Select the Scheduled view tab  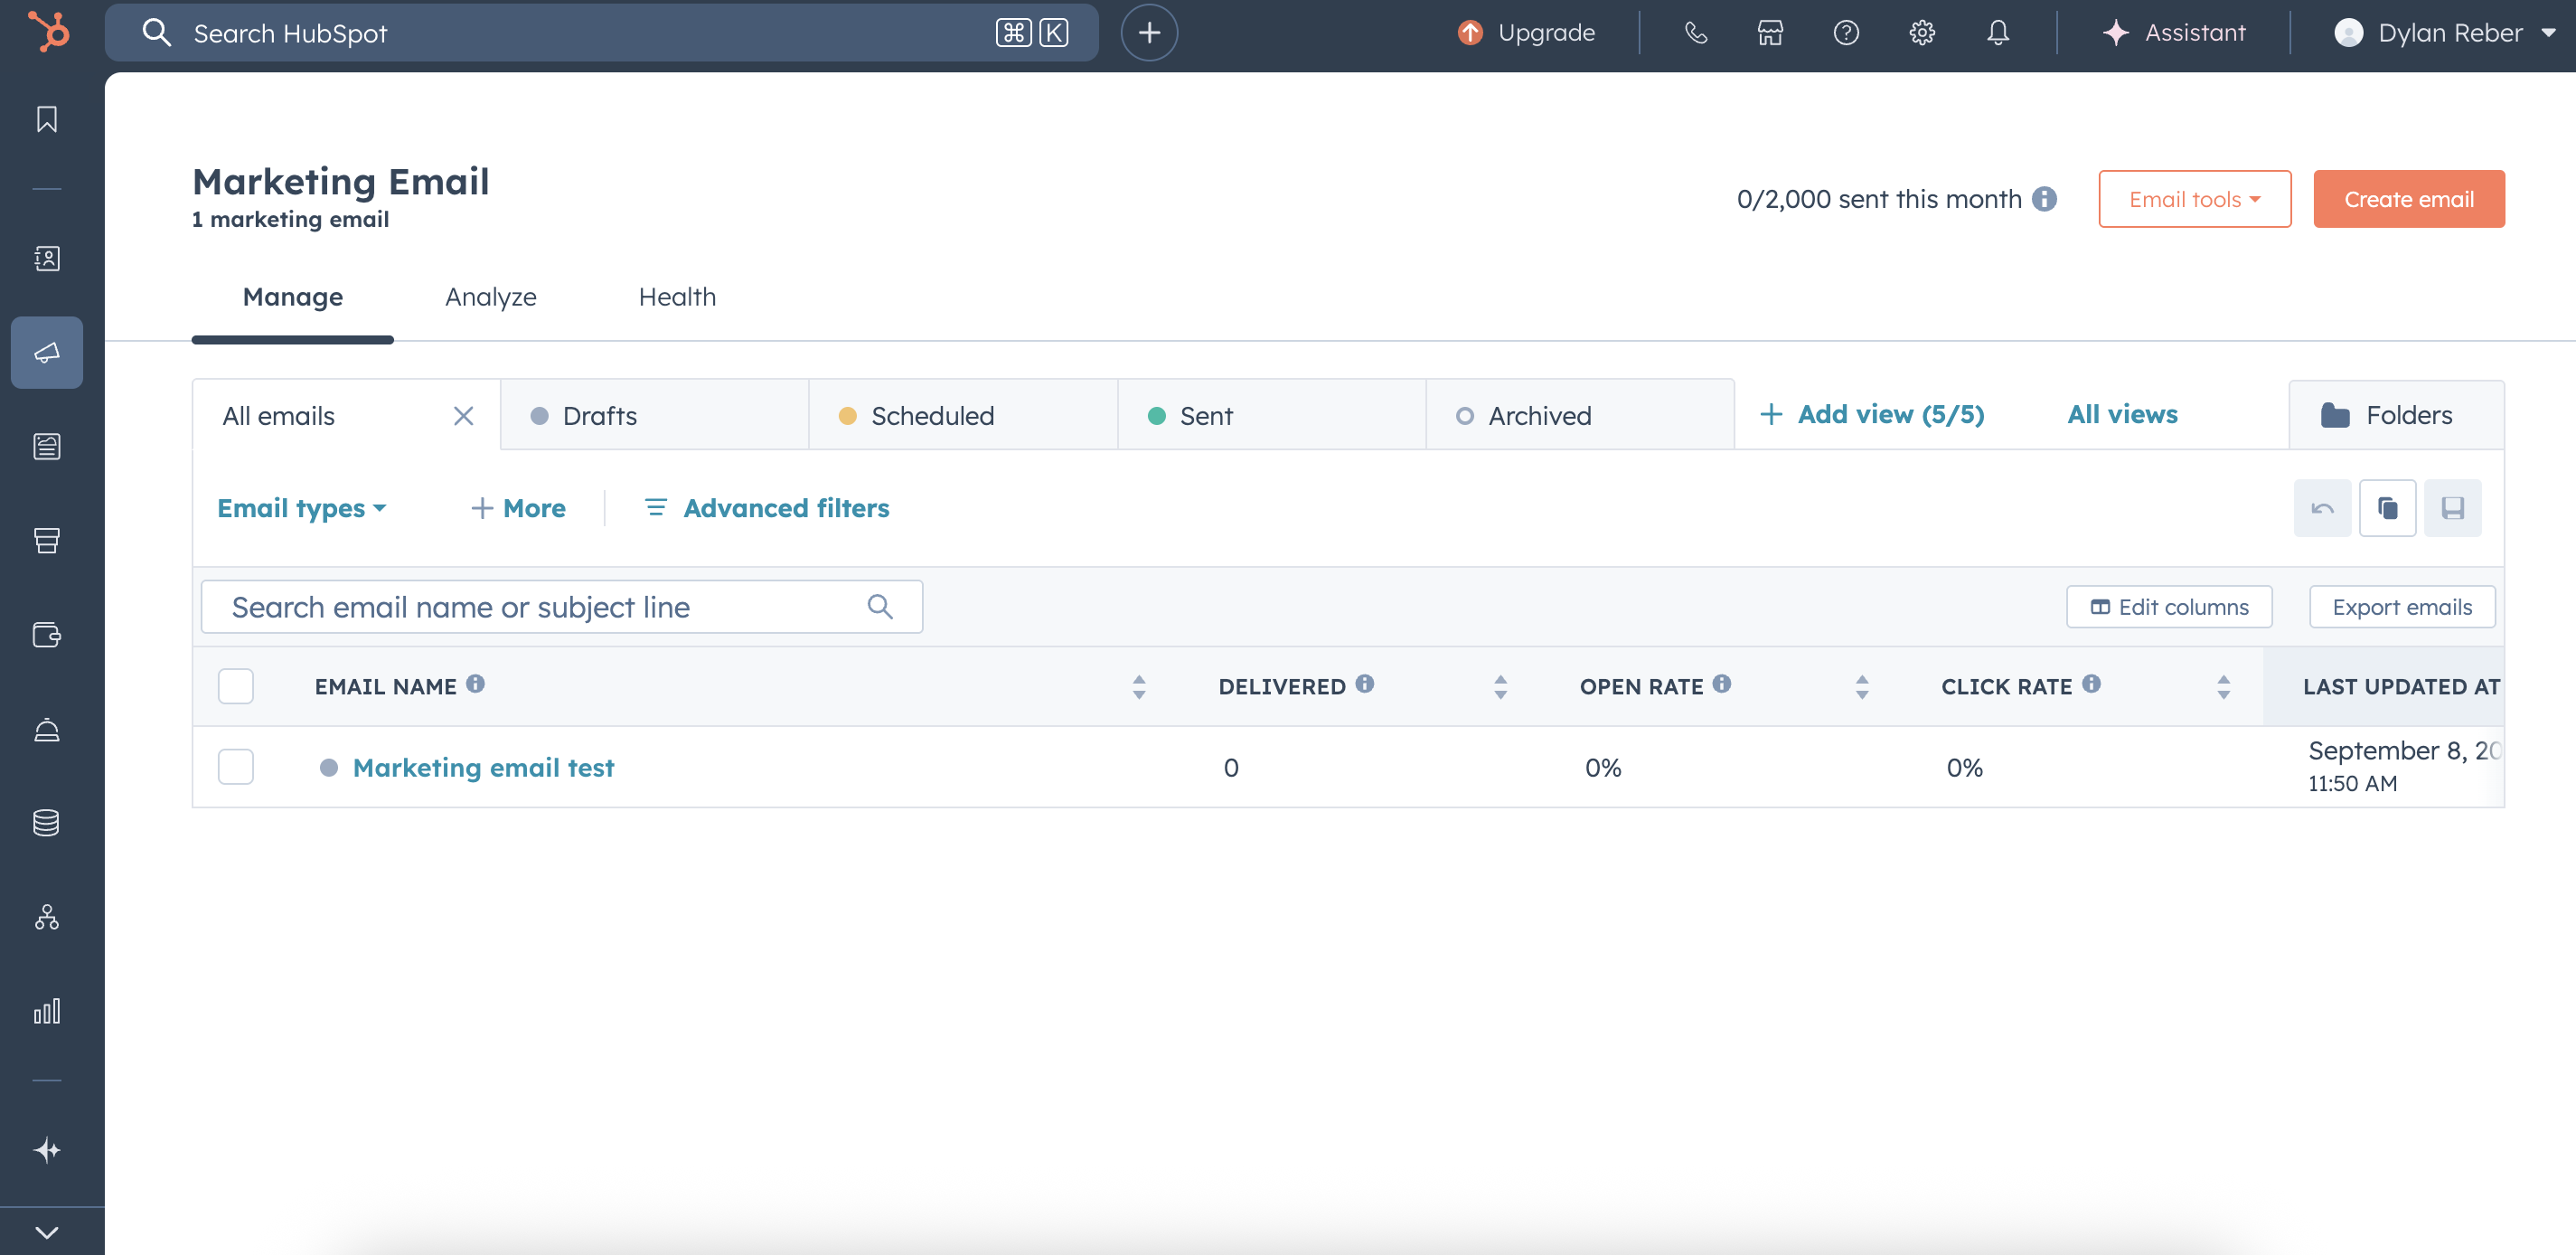[931, 416]
